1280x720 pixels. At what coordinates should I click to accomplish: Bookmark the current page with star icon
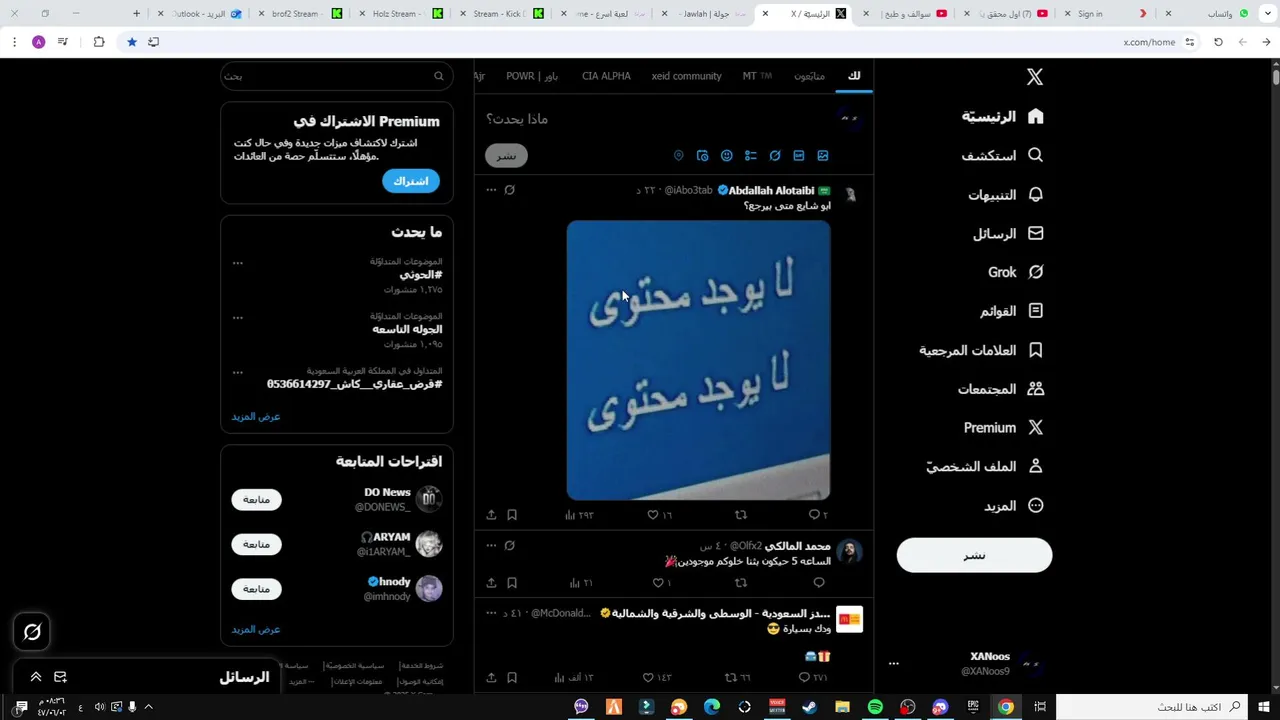tap(131, 42)
